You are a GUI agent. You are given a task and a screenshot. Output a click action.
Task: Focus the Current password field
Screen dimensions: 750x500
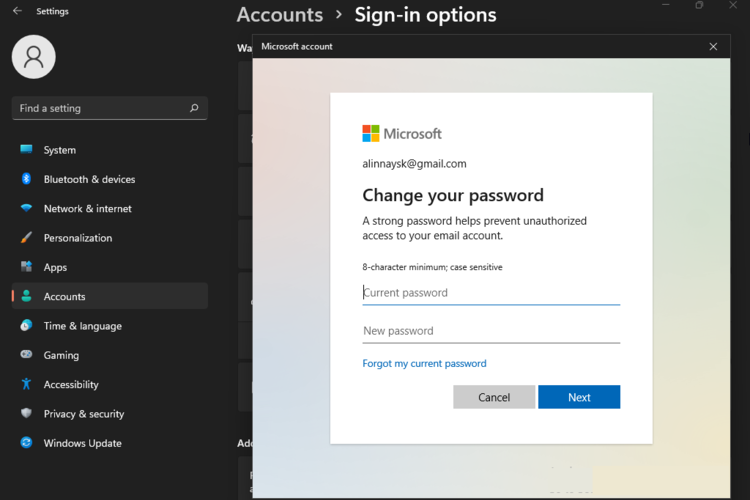(491, 293)
